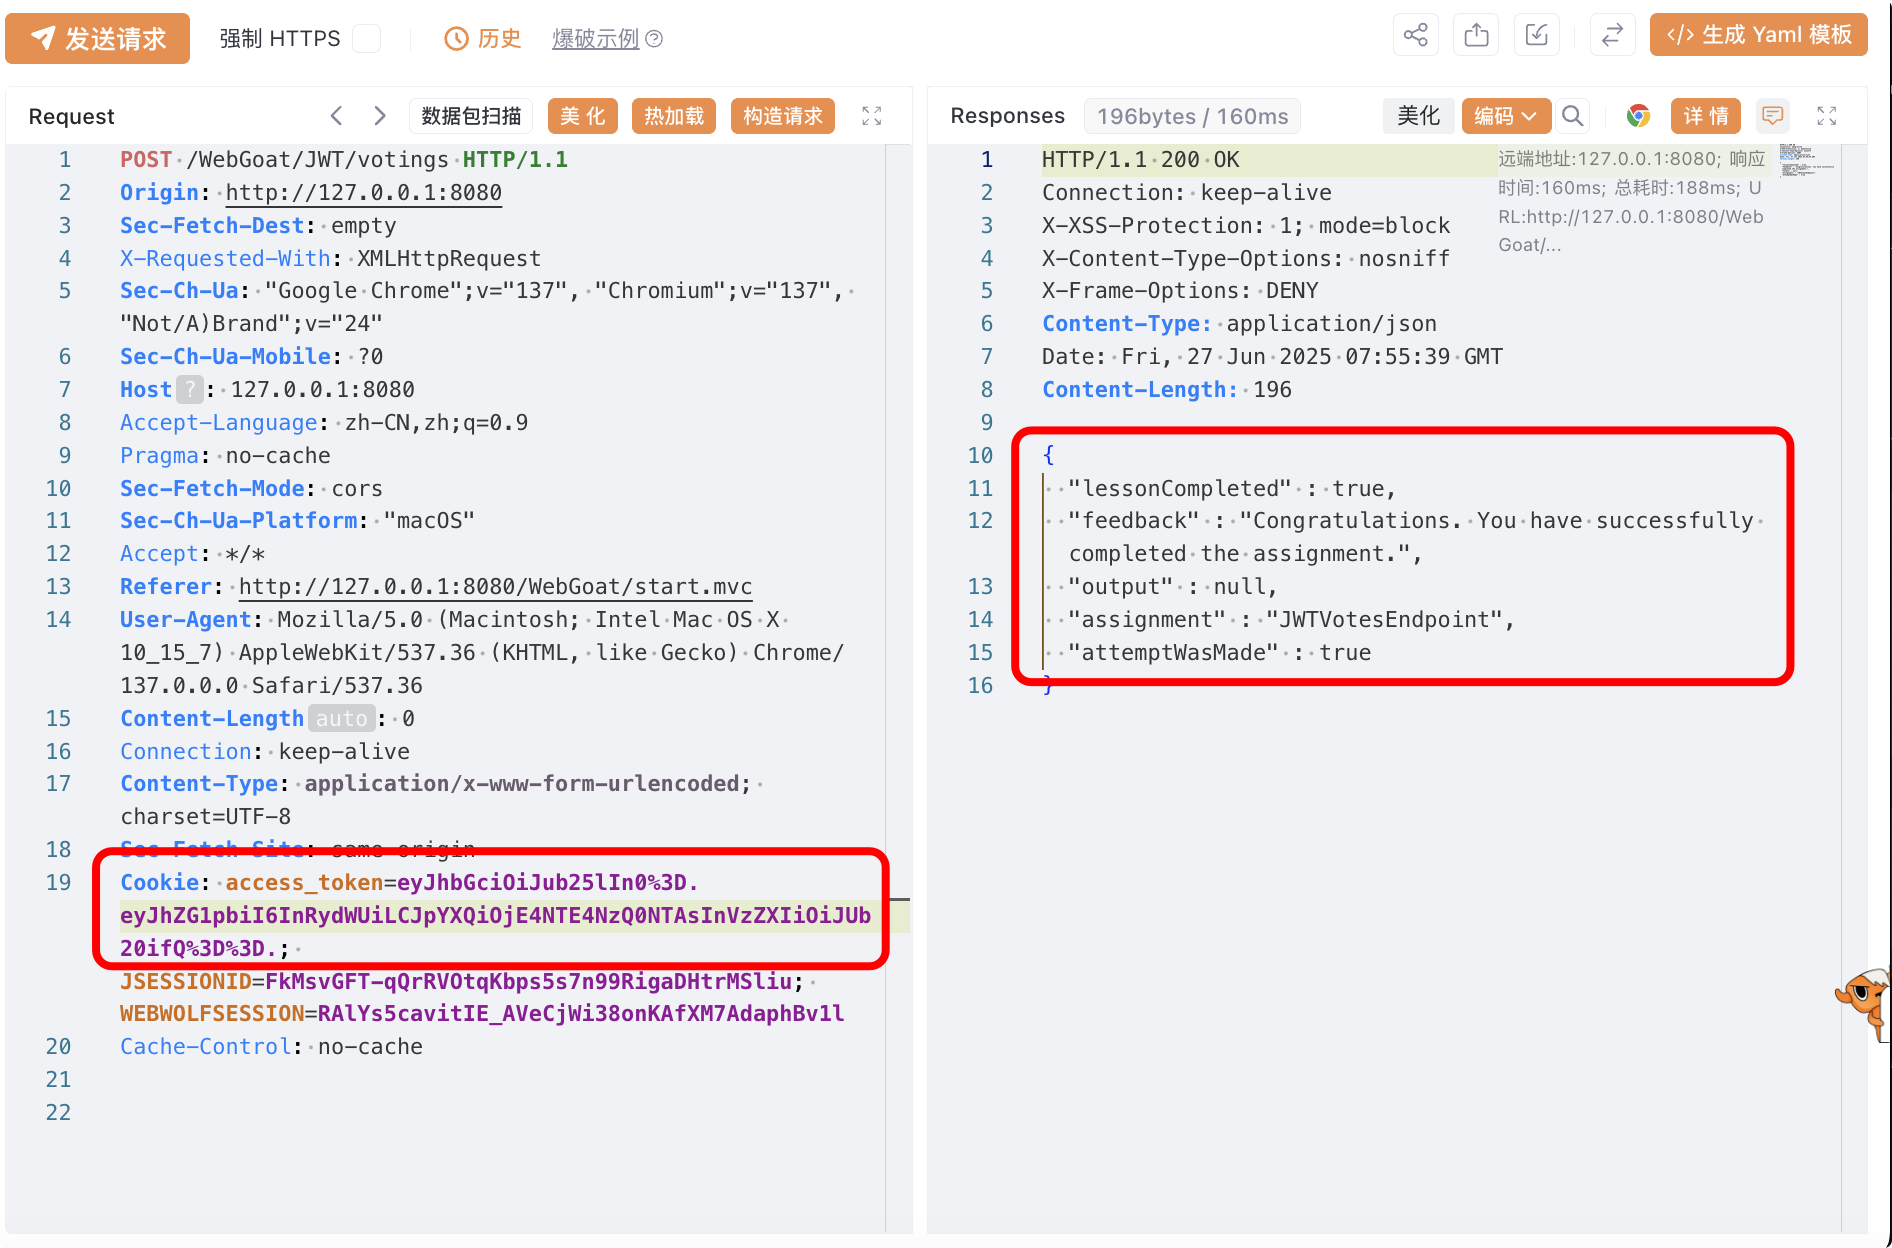Expand the Responses panel to fullscreen
Viewport: 1892px width, 1248px height.
click(1827, 116)
